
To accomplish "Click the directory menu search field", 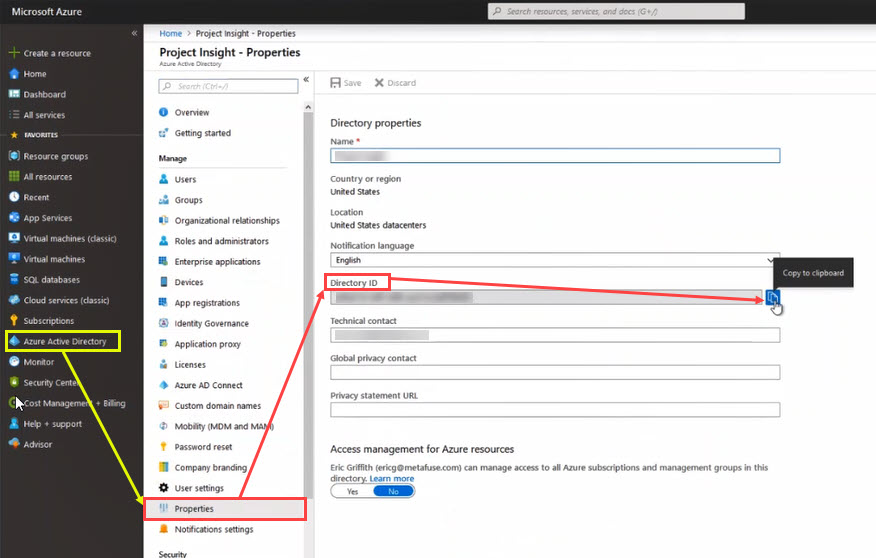I will point(228,86).
